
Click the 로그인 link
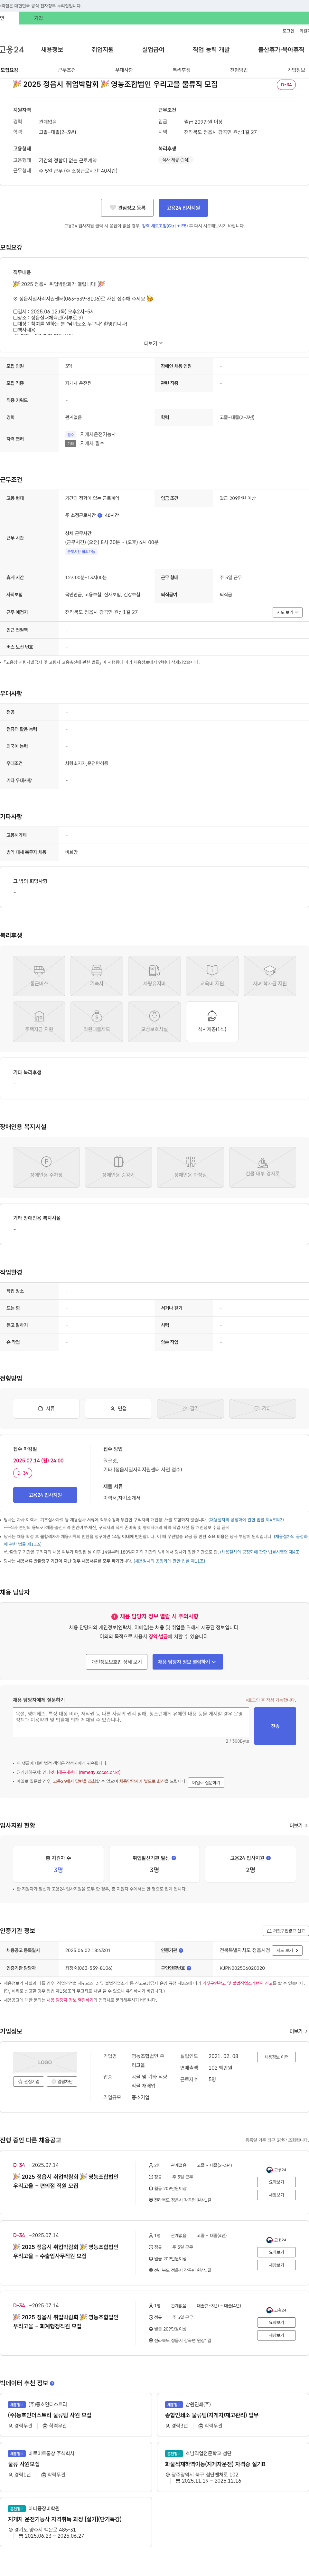[x=288, y=31]
